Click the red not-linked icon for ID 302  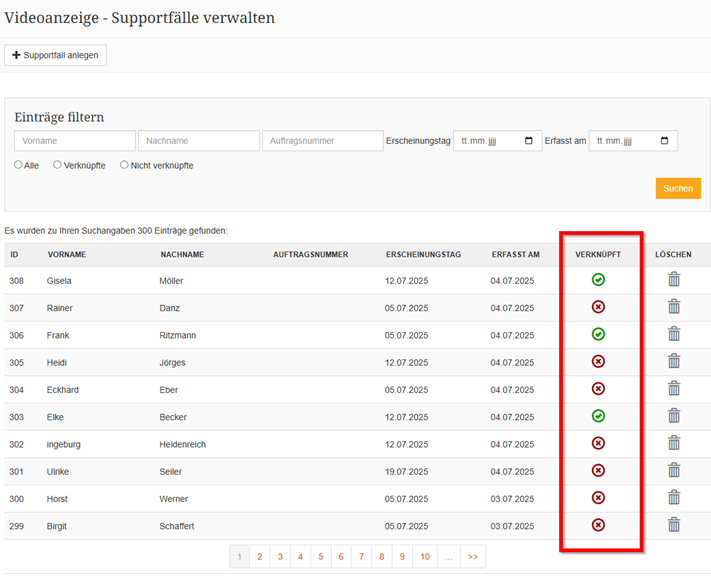598,443
